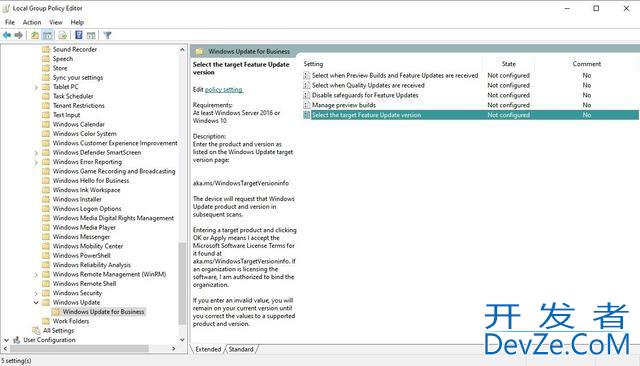Click the Show/Hide action pane icon
This screenshot has height=366, width=640.
coord(91,35)
